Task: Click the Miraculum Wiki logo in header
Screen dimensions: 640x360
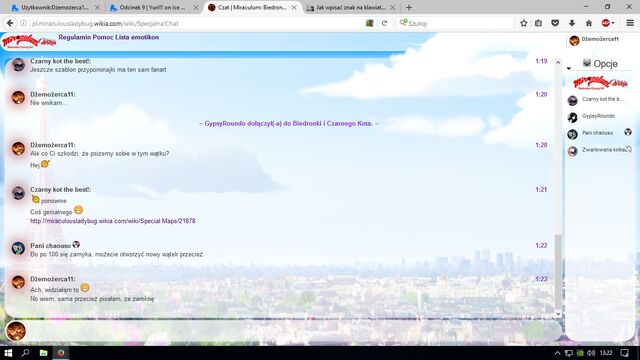Action: click(x=29, y=41)
